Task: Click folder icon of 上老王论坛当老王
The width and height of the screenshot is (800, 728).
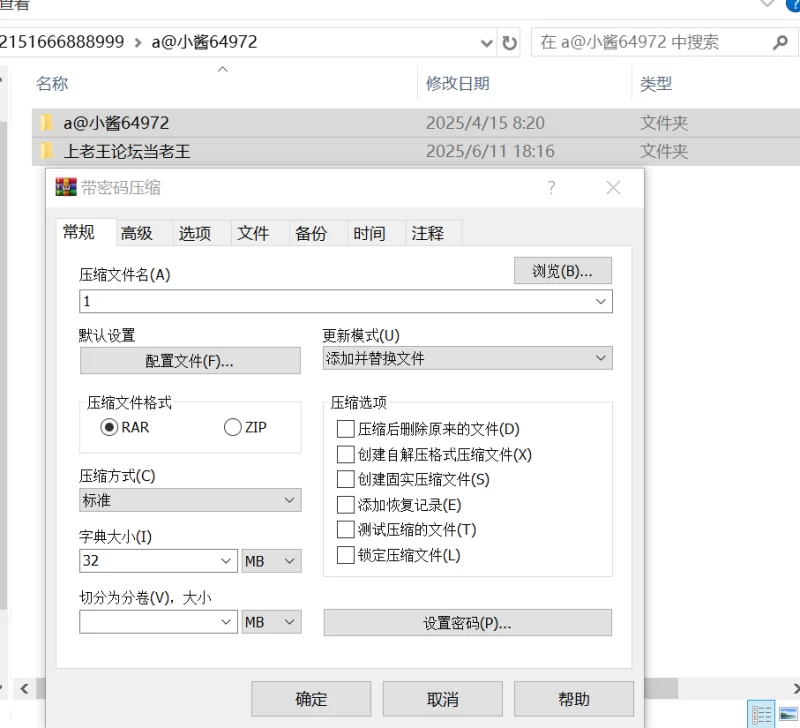Action: click(x=46, y=150)
